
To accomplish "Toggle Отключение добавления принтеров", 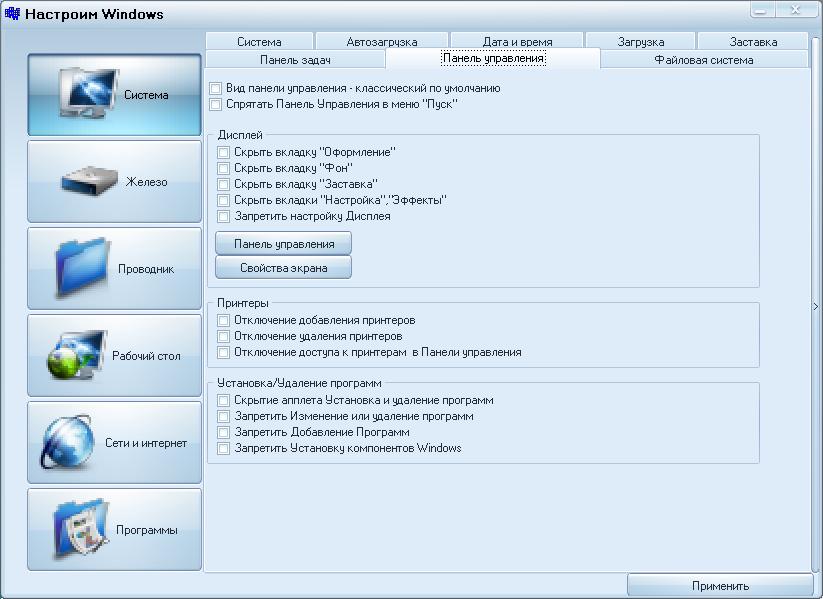I will [223, 320].
